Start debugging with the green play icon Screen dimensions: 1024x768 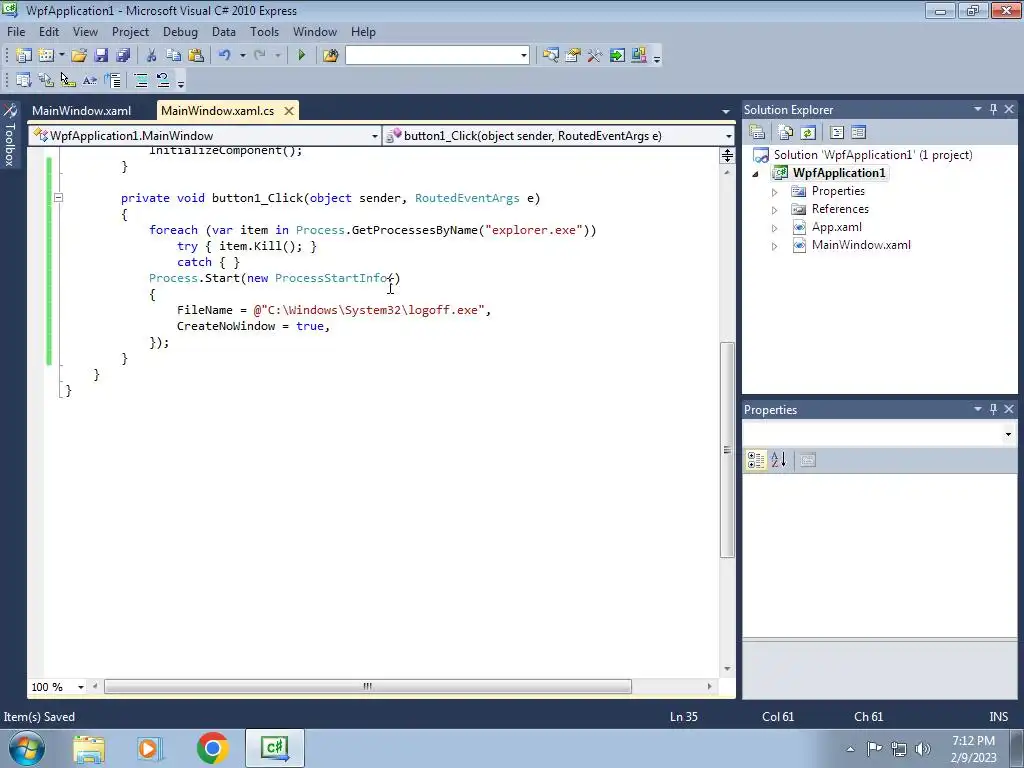[x=302, y=56]
